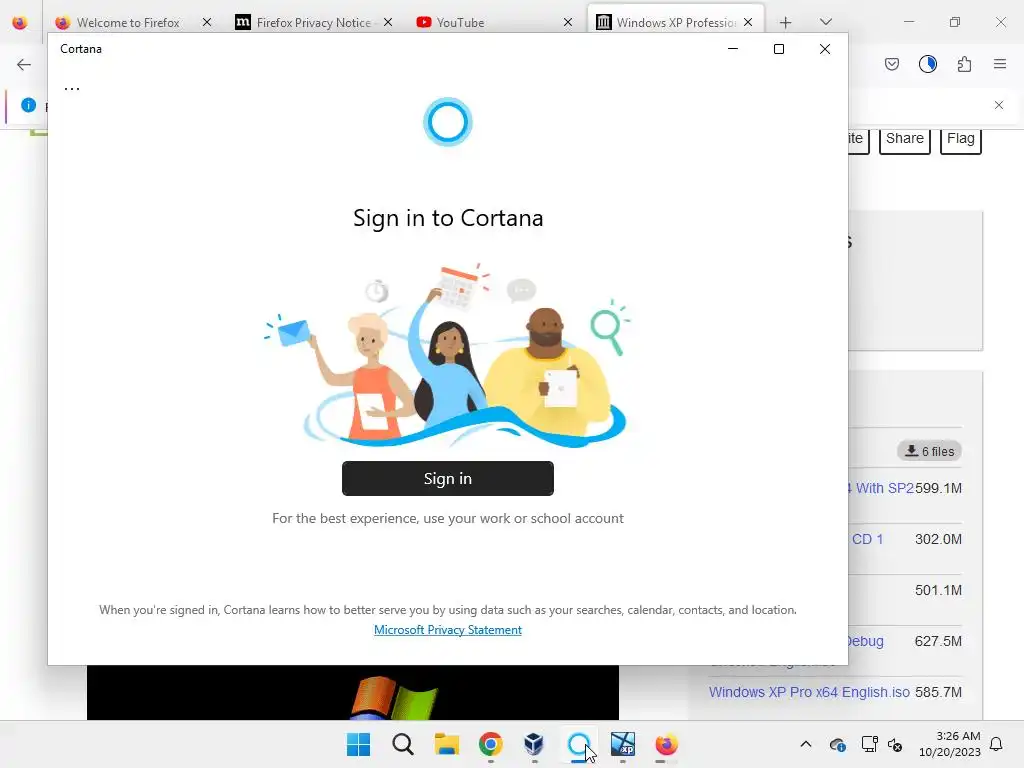Maximize the Cortana window
Image resolution: width=1024 pixels, height=768 pixels.
pyautogui.click(x=778, y=49)
